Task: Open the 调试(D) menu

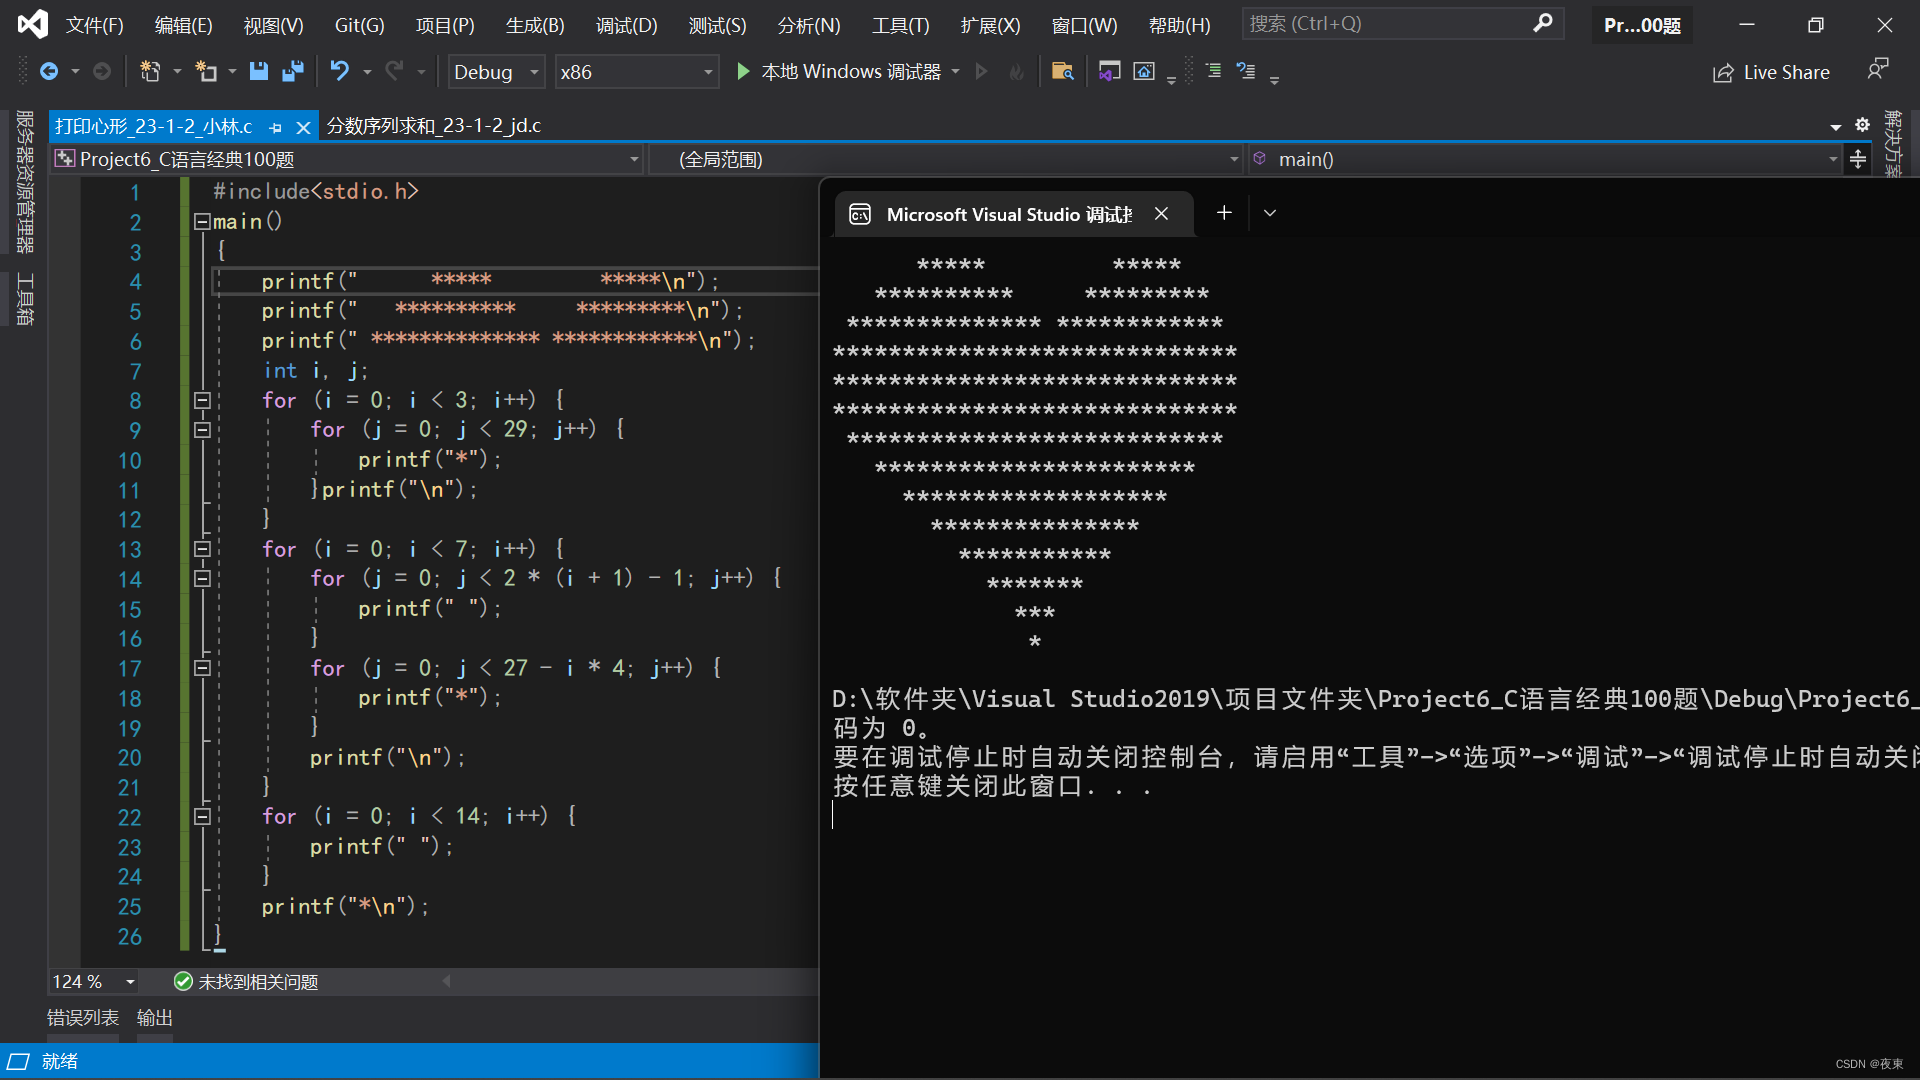Action: coord(626,25)
